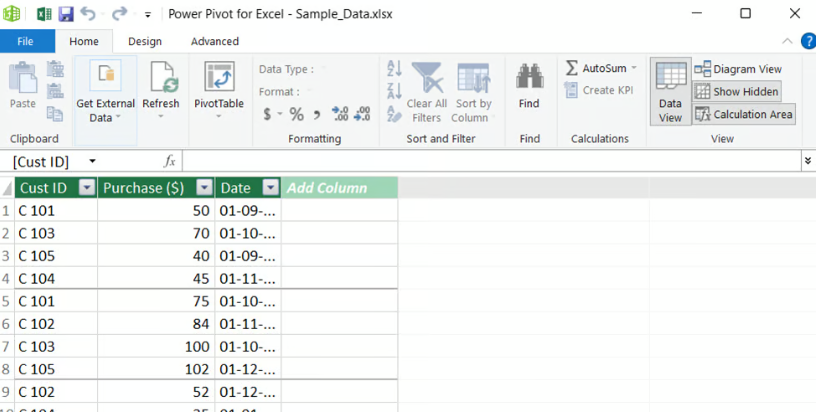The image size is (816, 412).
Task: Collapse the ribbon with the chevron
Action: click(x=788, y=41)
